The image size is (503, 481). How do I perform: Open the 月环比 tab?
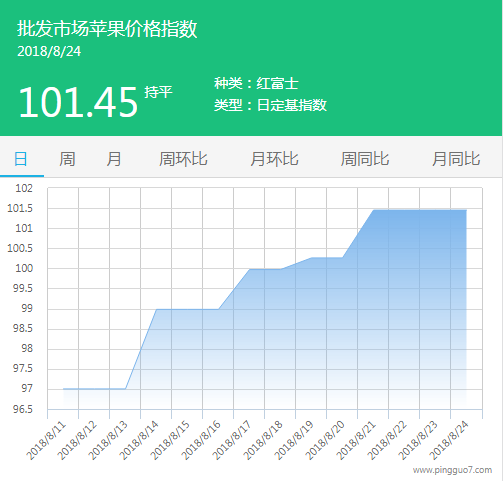coord(274,159)
